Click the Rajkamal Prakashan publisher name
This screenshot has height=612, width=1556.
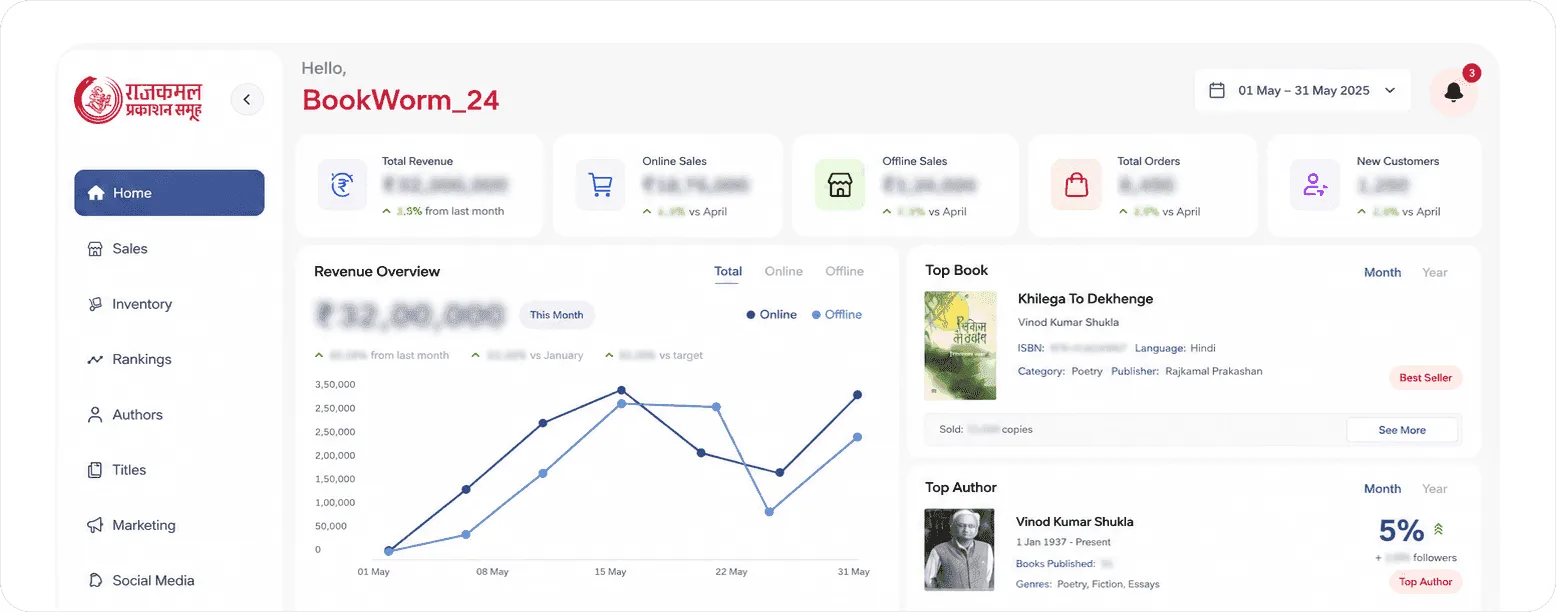pos(1214,371)
